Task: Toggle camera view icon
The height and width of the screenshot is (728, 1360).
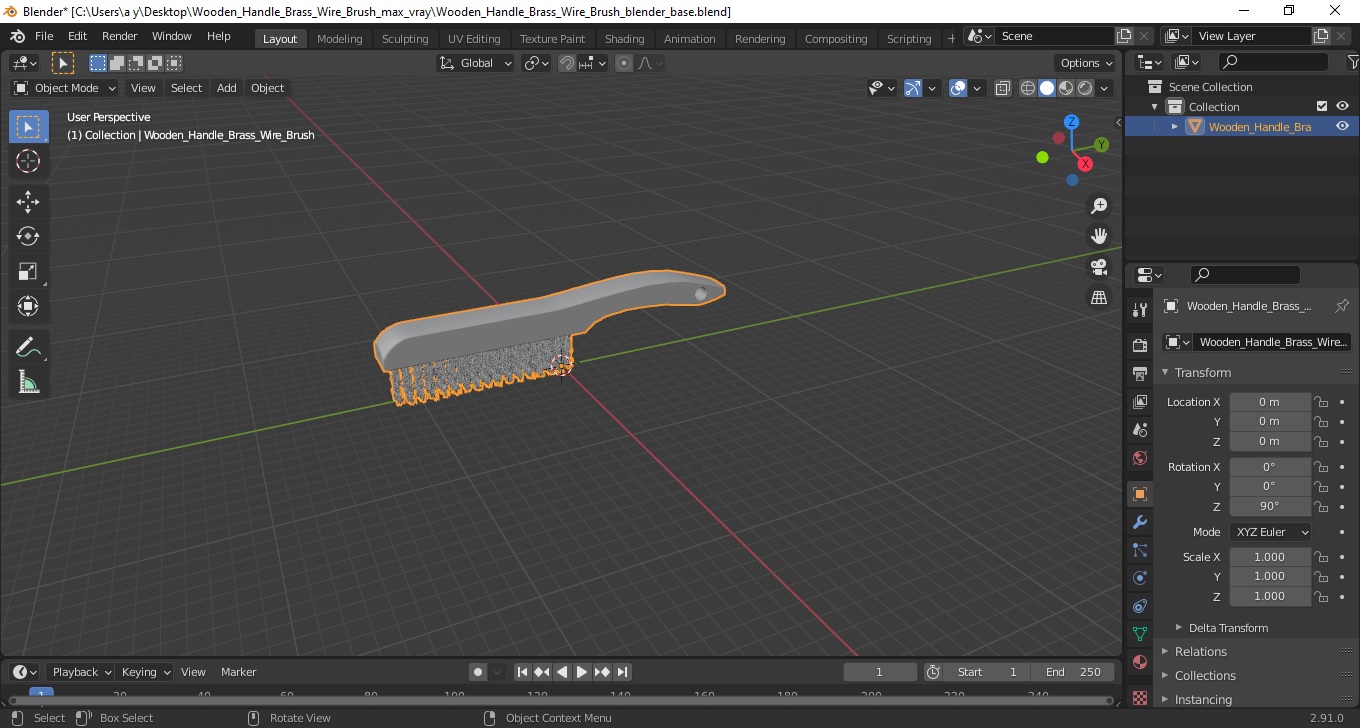Action: point(1099,267)
